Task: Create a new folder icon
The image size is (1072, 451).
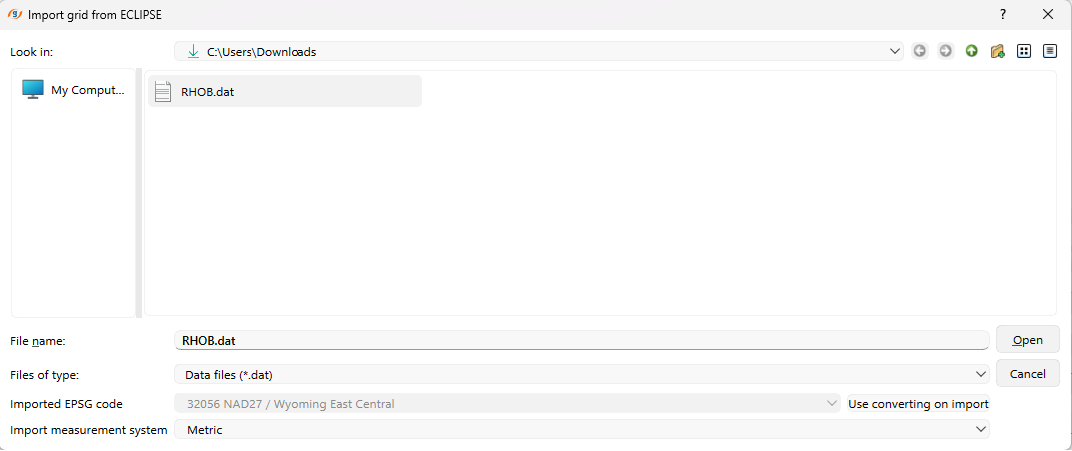Action: point(997,51)
